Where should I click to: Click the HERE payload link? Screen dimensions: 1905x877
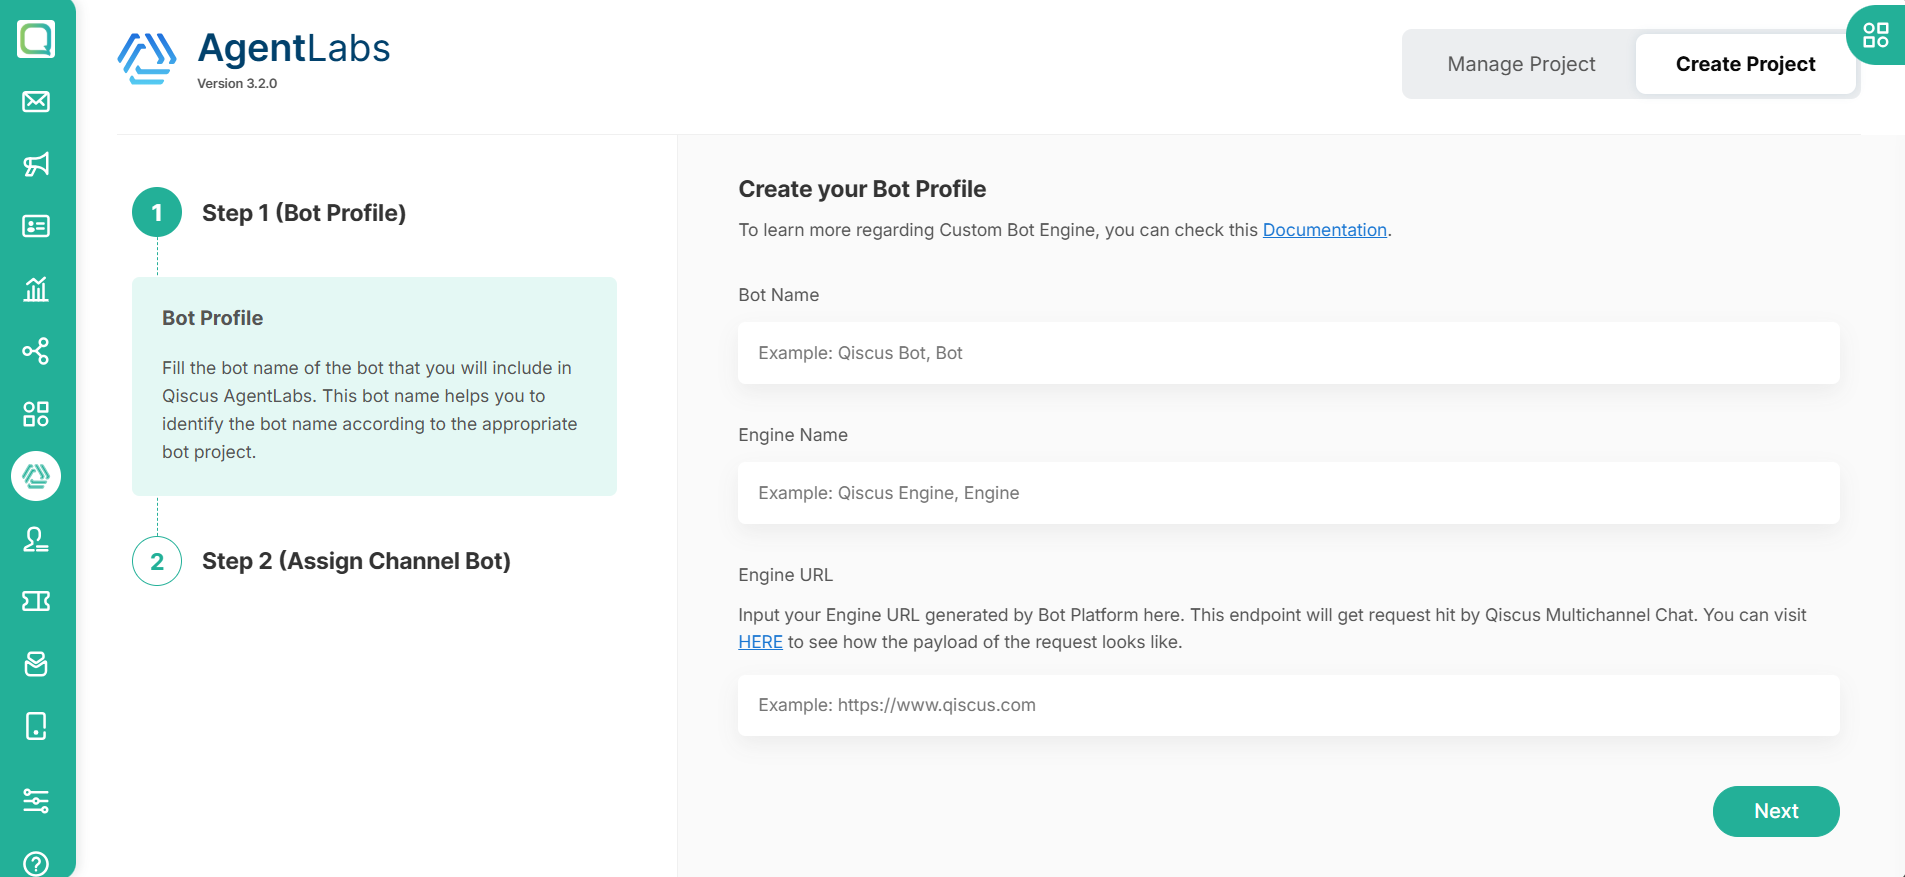coord(760,642)
